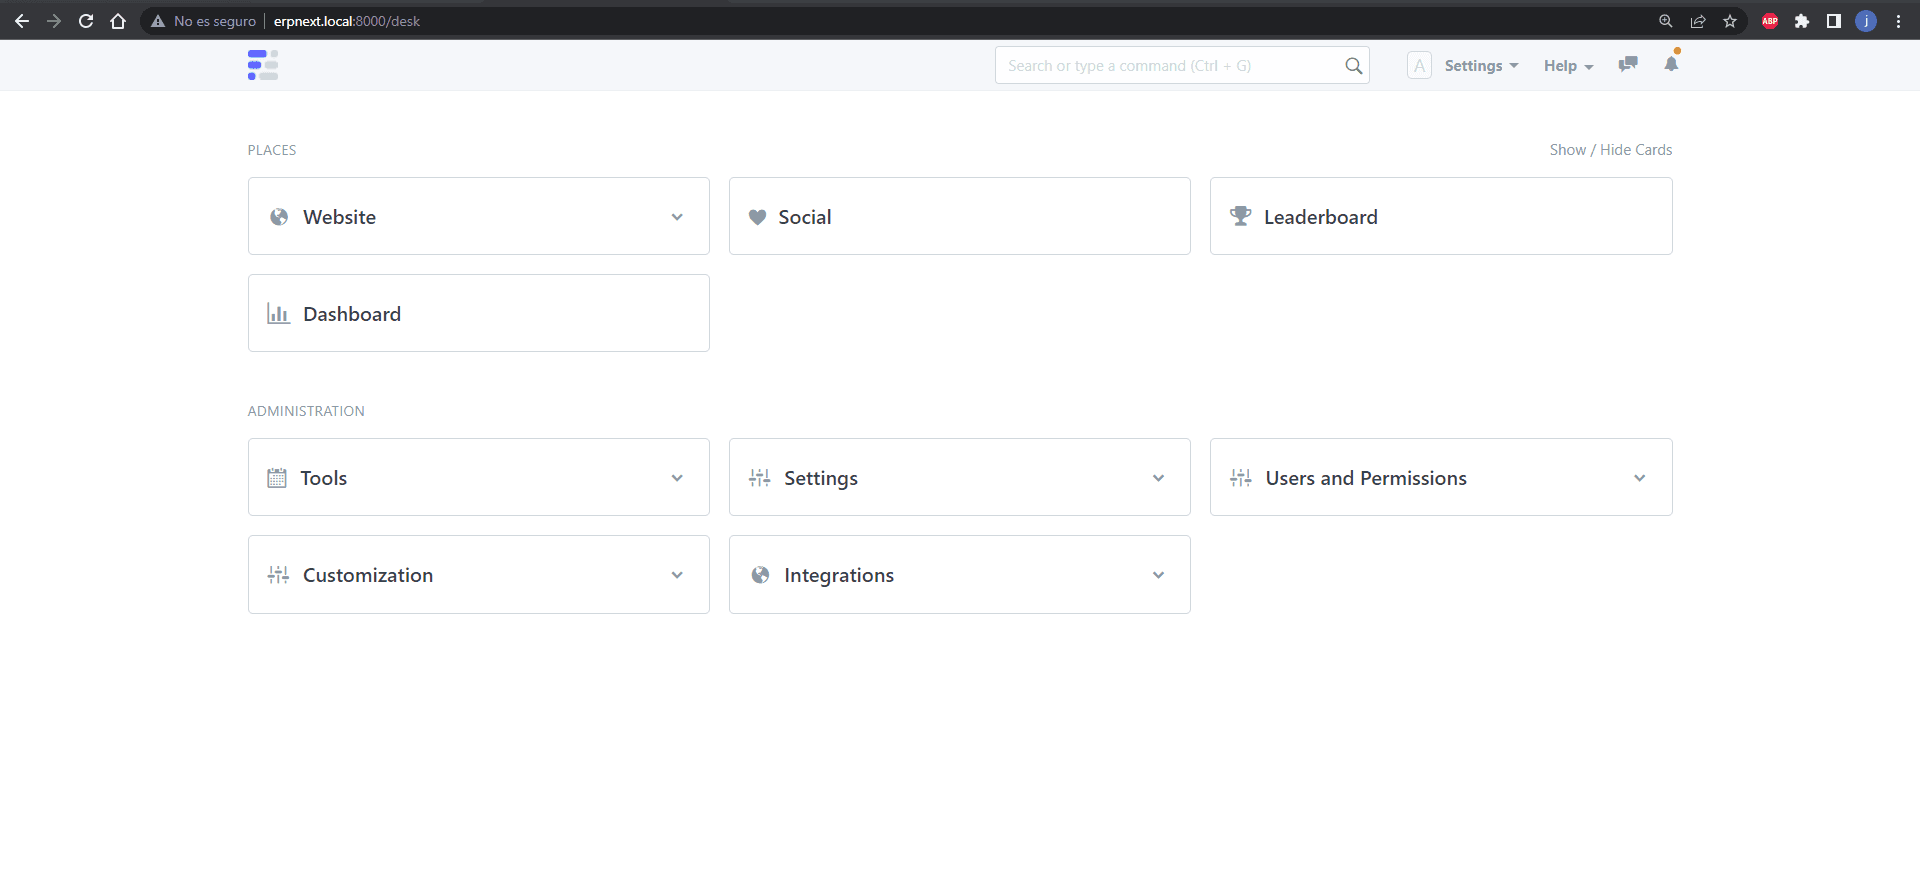Expand the Customization card chevron
Screen dimensions: 1920x872
click(677, 575)
